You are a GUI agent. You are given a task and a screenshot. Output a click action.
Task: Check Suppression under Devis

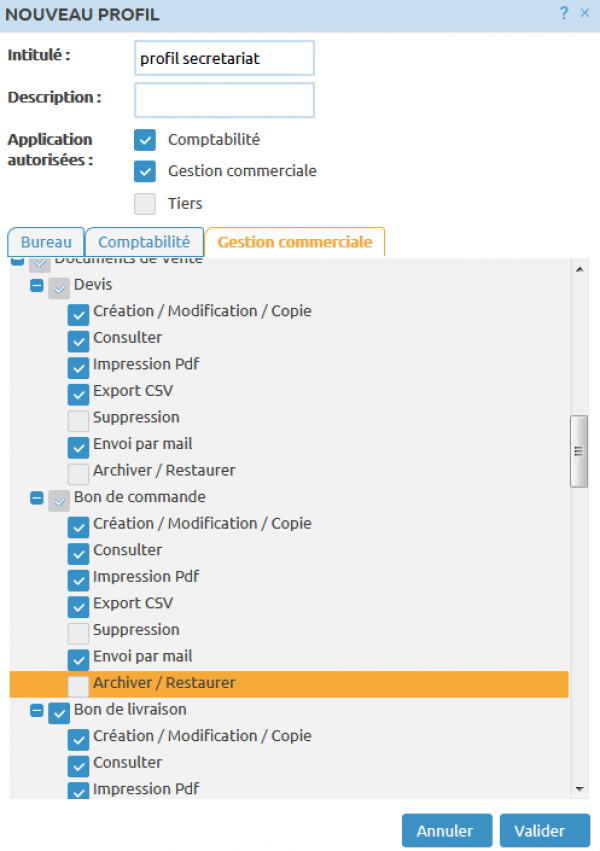pos(78,419)
